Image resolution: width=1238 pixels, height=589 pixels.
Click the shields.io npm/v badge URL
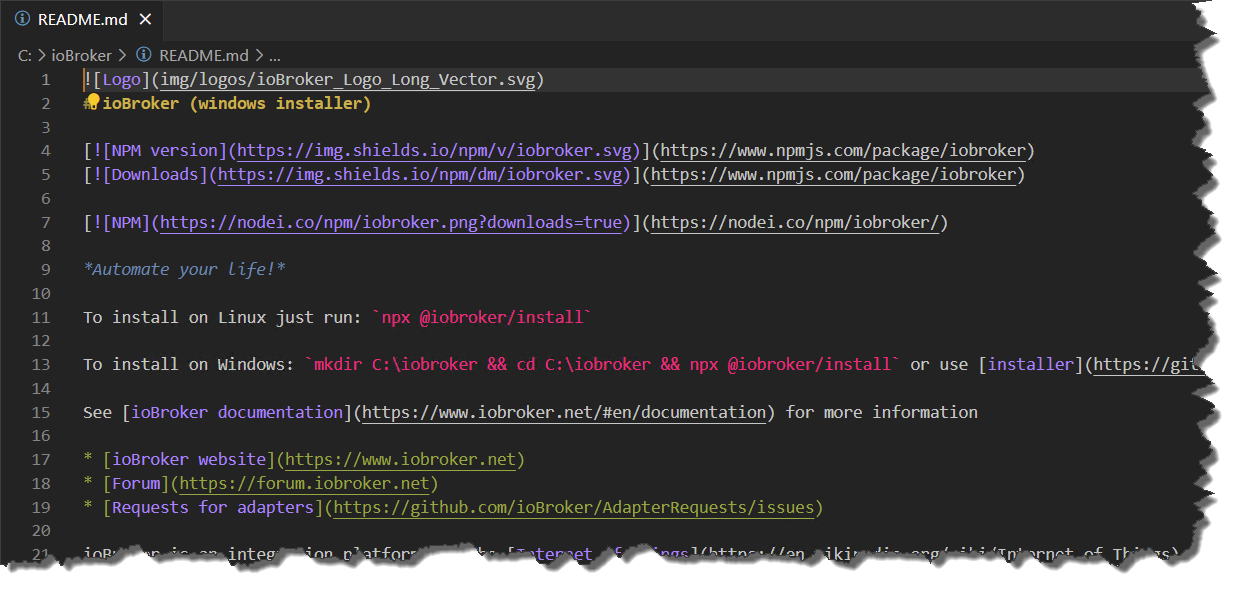coord(433,151)
